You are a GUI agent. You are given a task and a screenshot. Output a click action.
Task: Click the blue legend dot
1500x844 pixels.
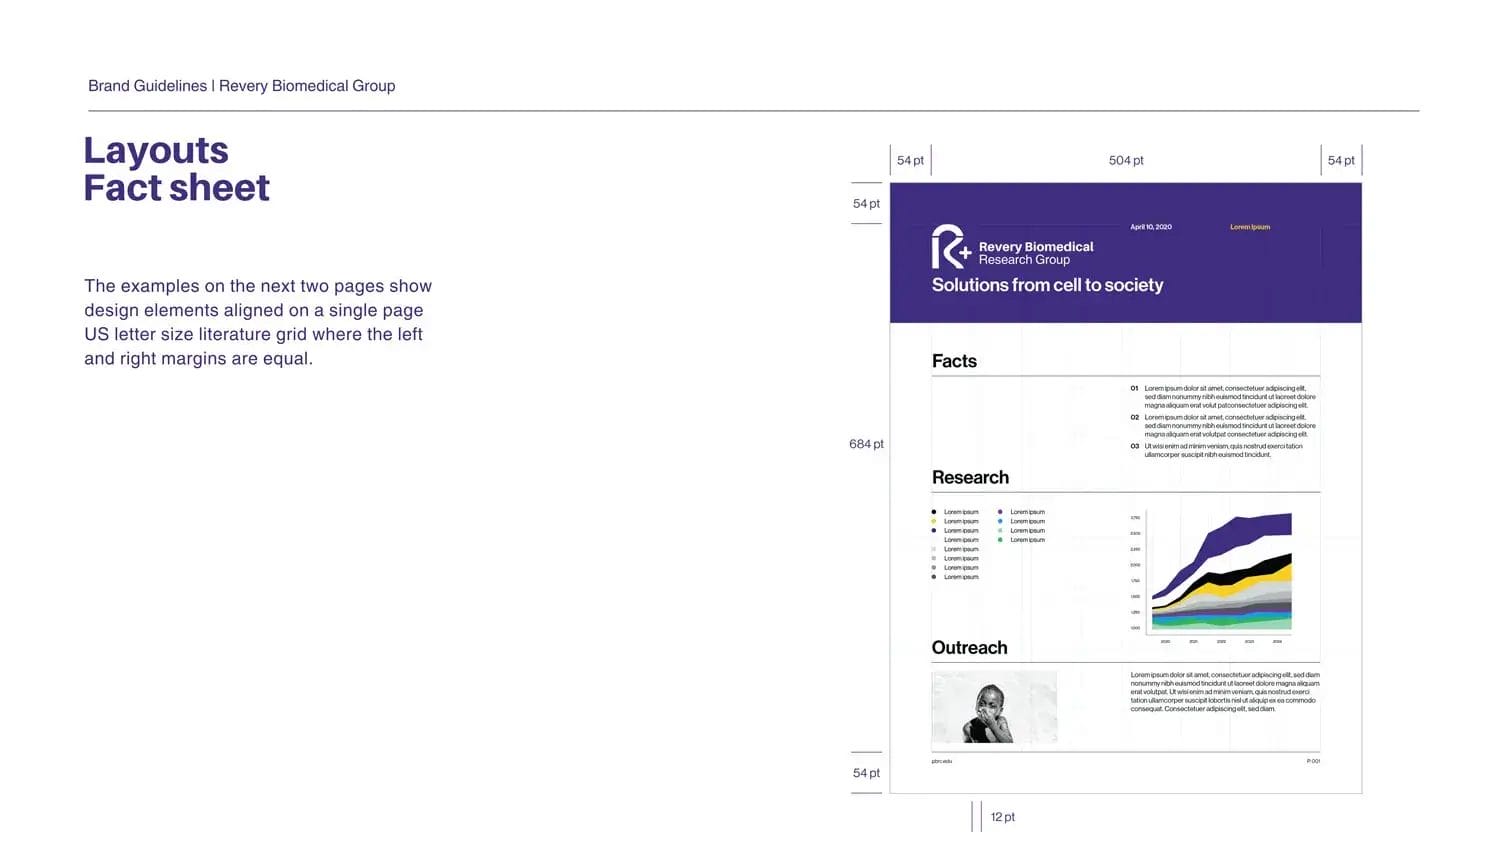coord(1000,521)
